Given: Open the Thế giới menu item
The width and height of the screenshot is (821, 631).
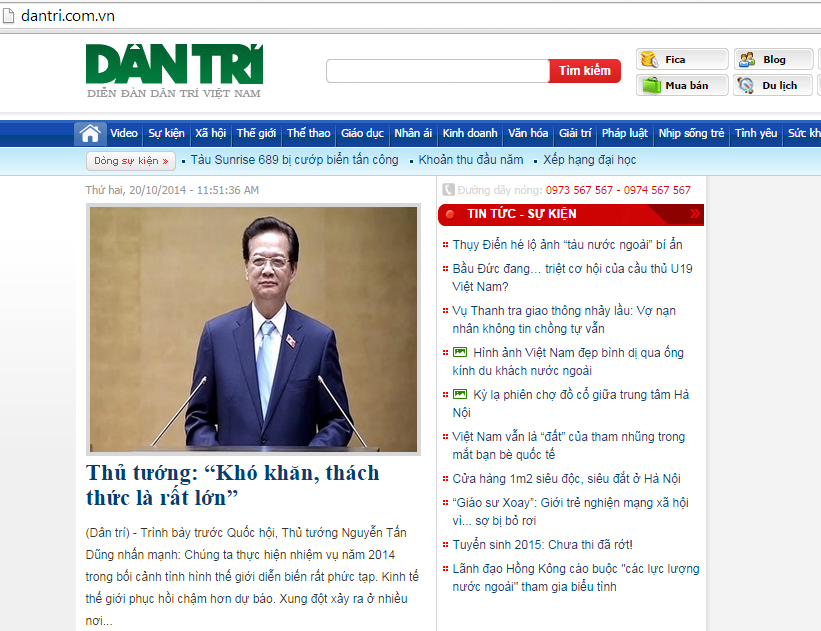Looking at the screenshot, I should pyautogui.click(x=256, y=133).
